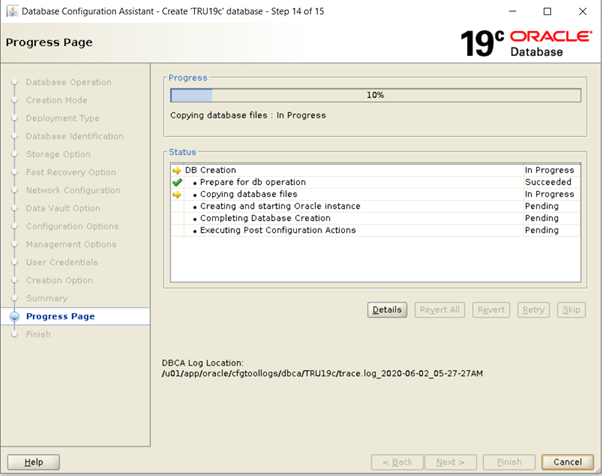
Task: Click the Progress Page step bullet icon
Action: coord(14,317)
